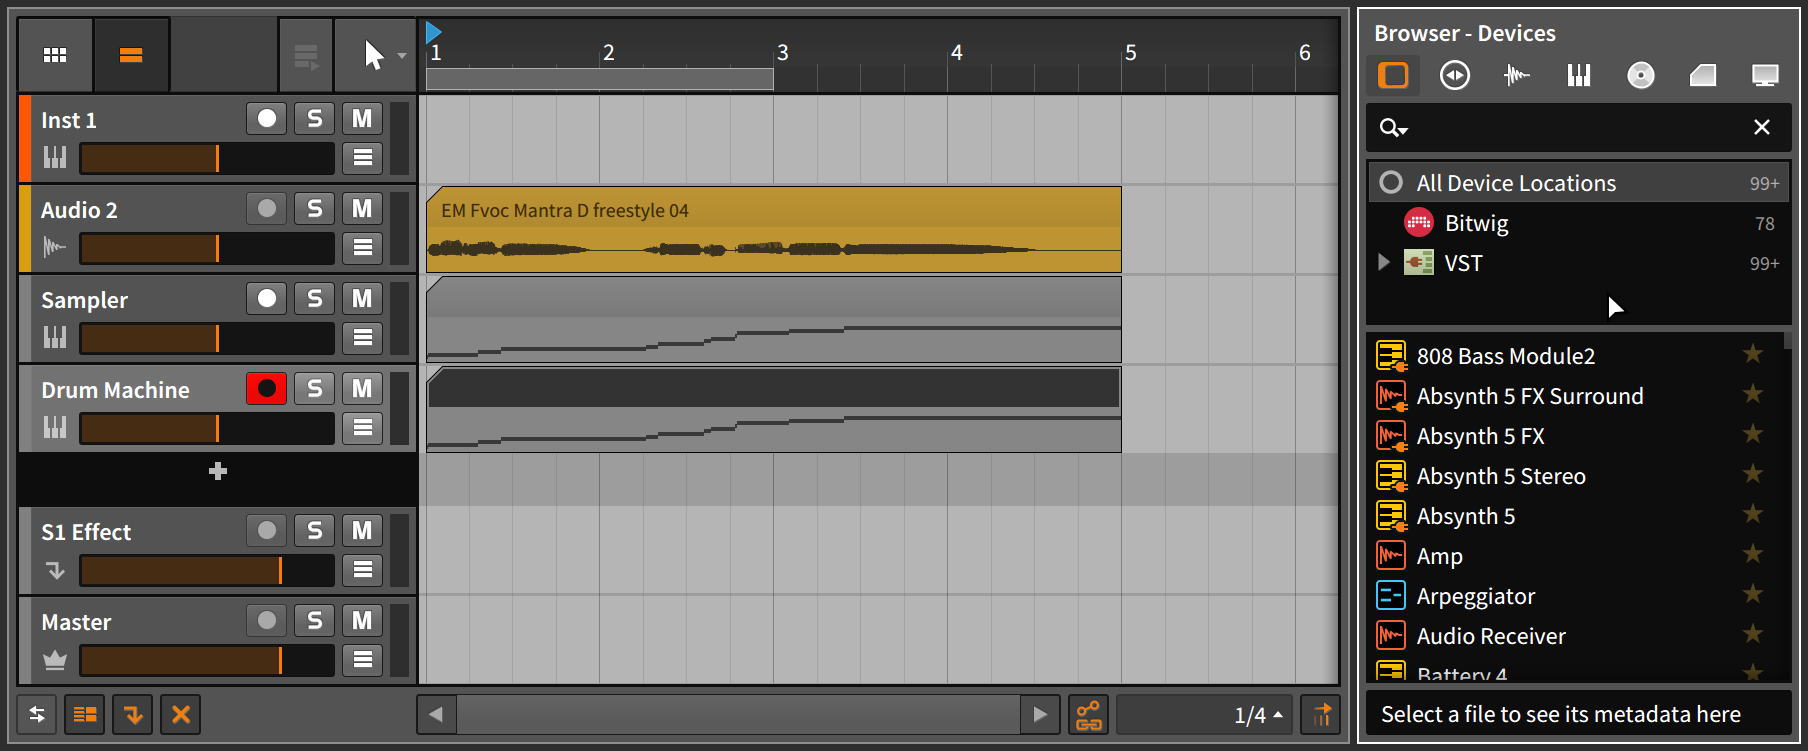Open Audio 2 track lanes menu
The height and width of the screenshot is (751, 1808).
pyautogui.click(x=362, y=247)
